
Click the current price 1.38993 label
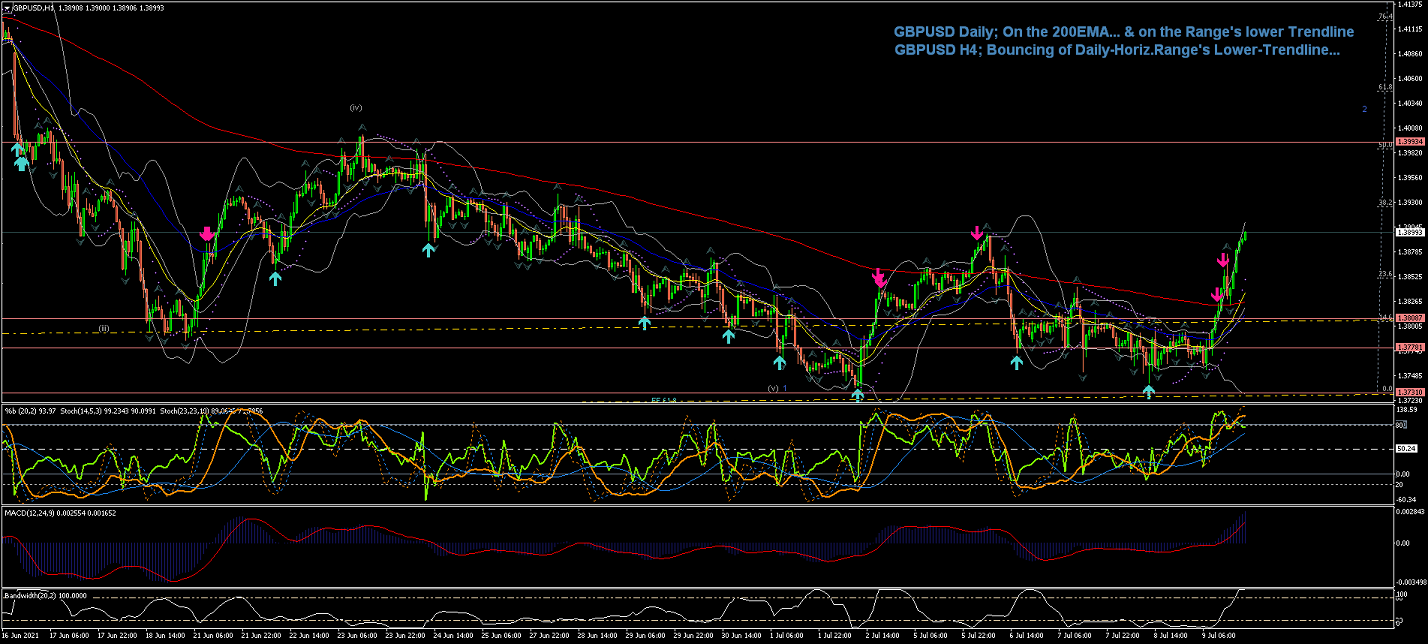[1409, 232]
